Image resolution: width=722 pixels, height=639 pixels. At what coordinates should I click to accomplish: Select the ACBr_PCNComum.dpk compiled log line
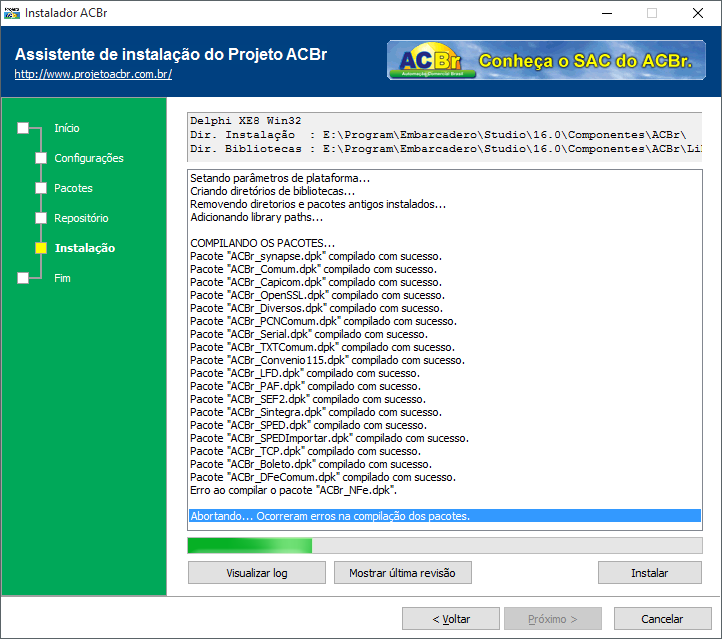323,321
